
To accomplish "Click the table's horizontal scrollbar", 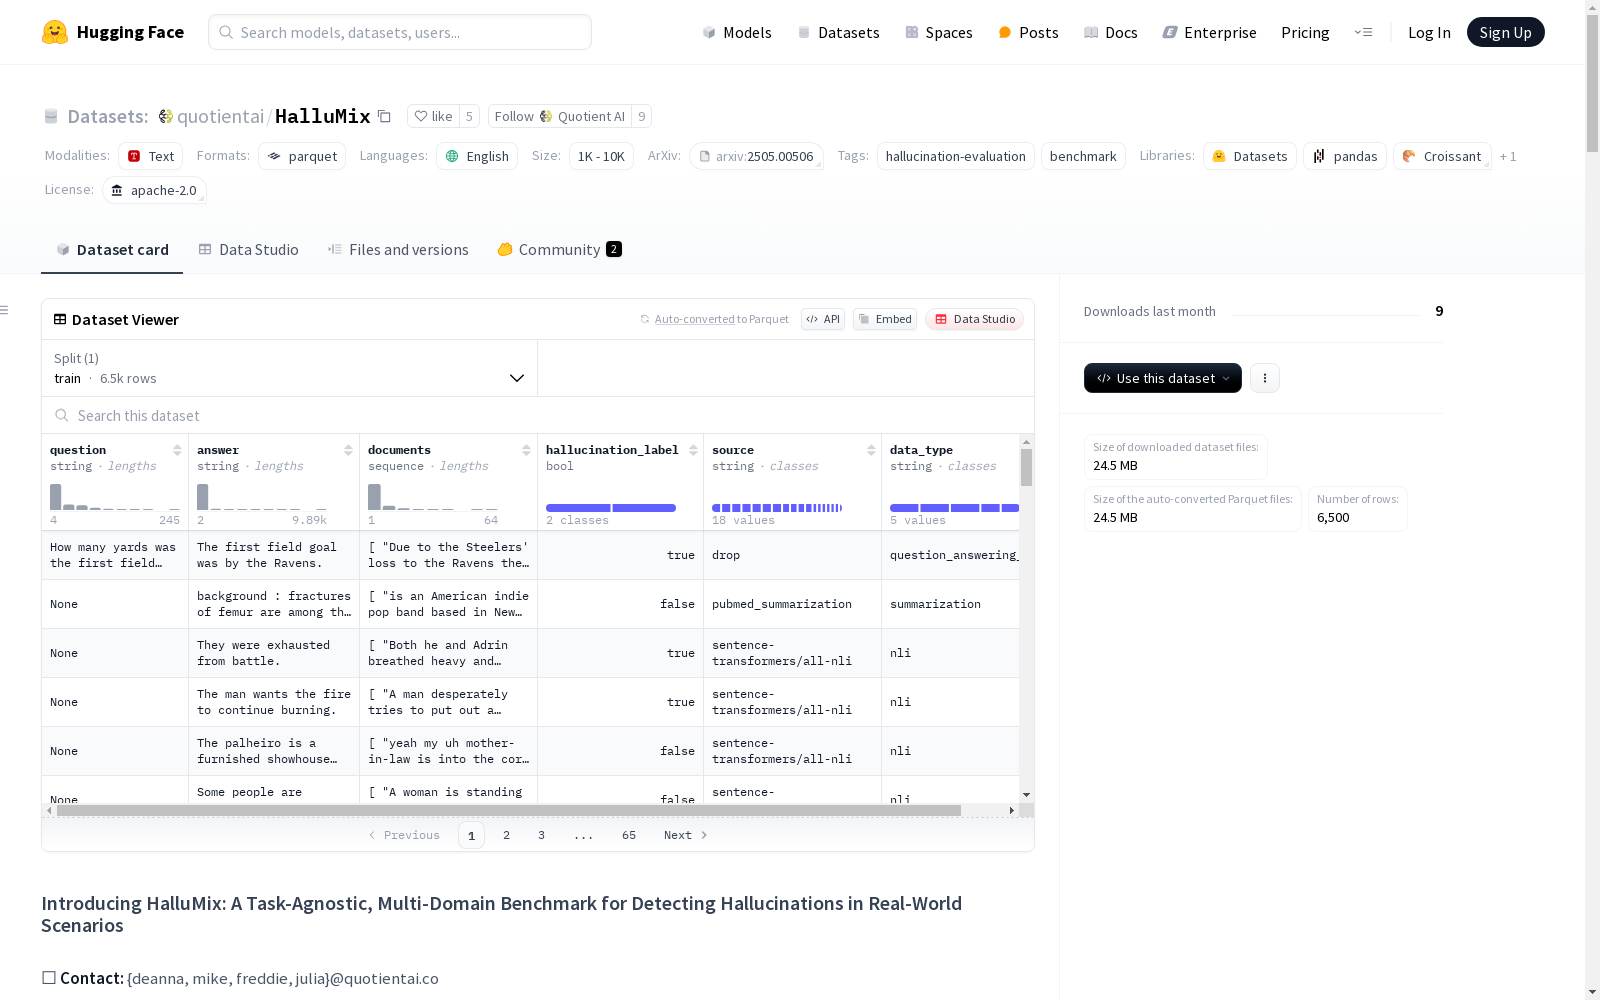I will click(x=509, y=810).
